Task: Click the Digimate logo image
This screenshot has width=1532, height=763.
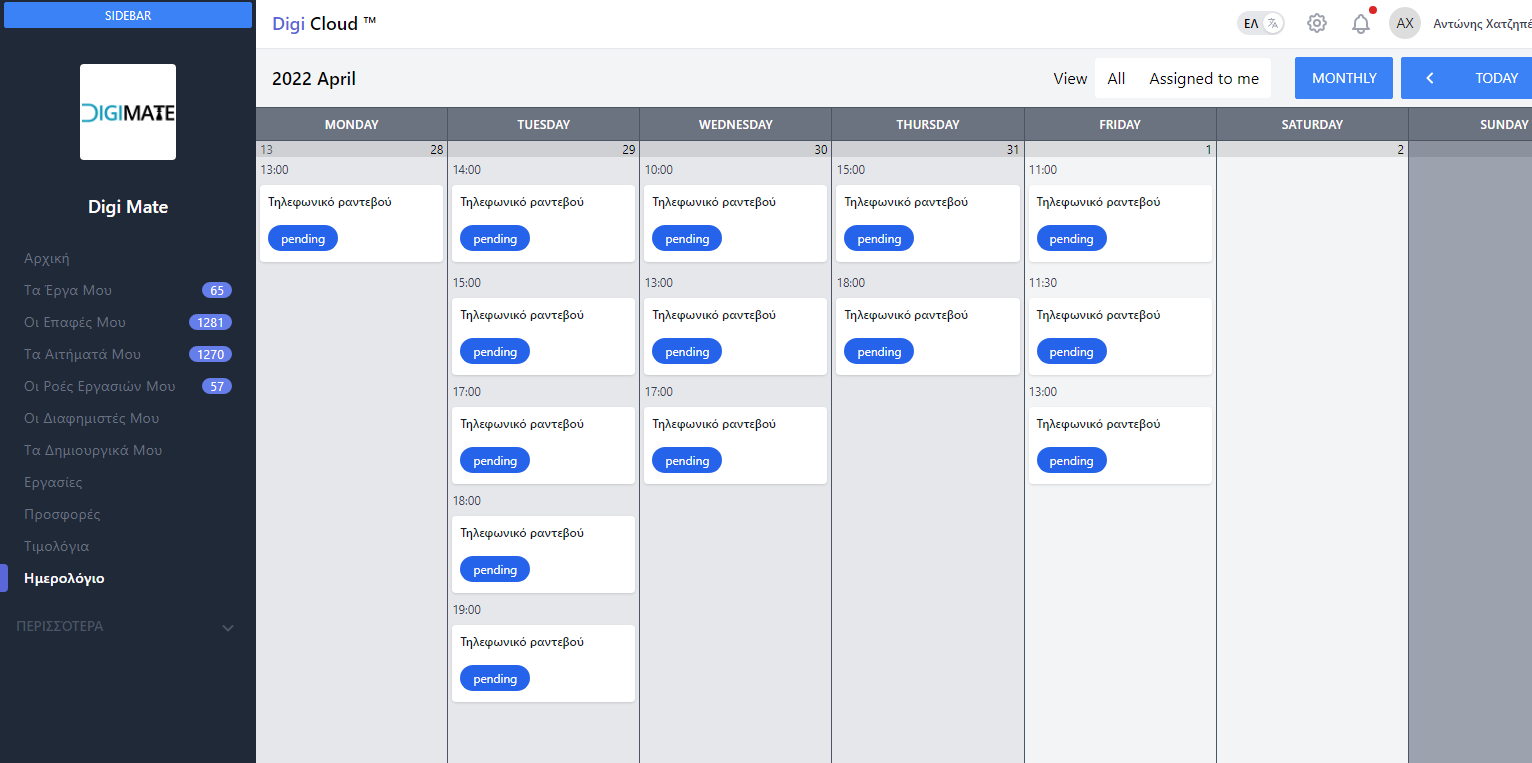Action: (x=128, y=112)
